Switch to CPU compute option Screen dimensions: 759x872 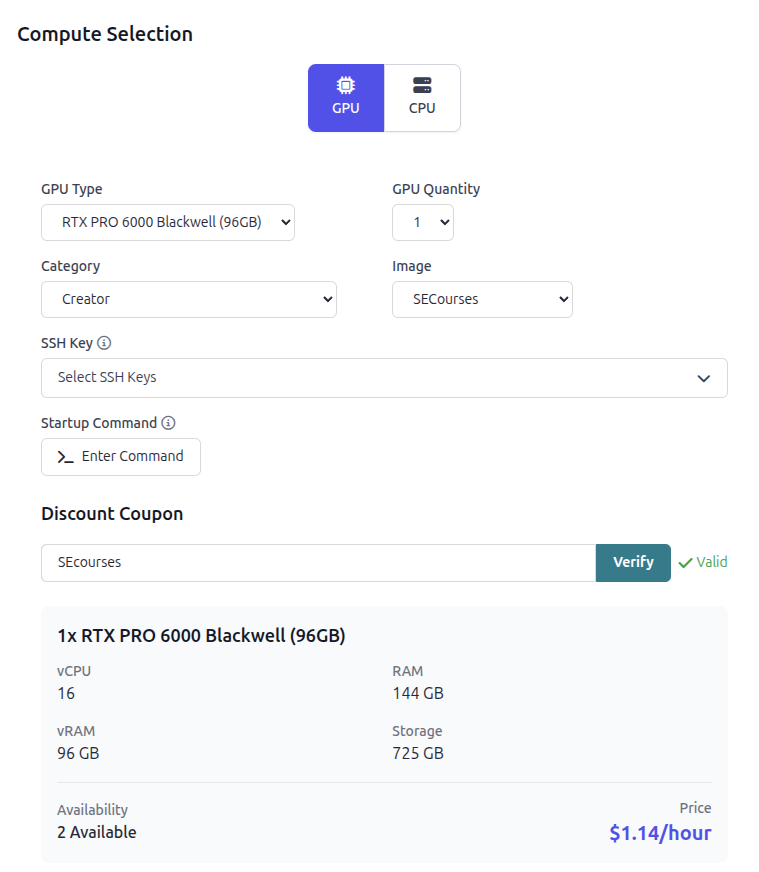tap(422, 98)
